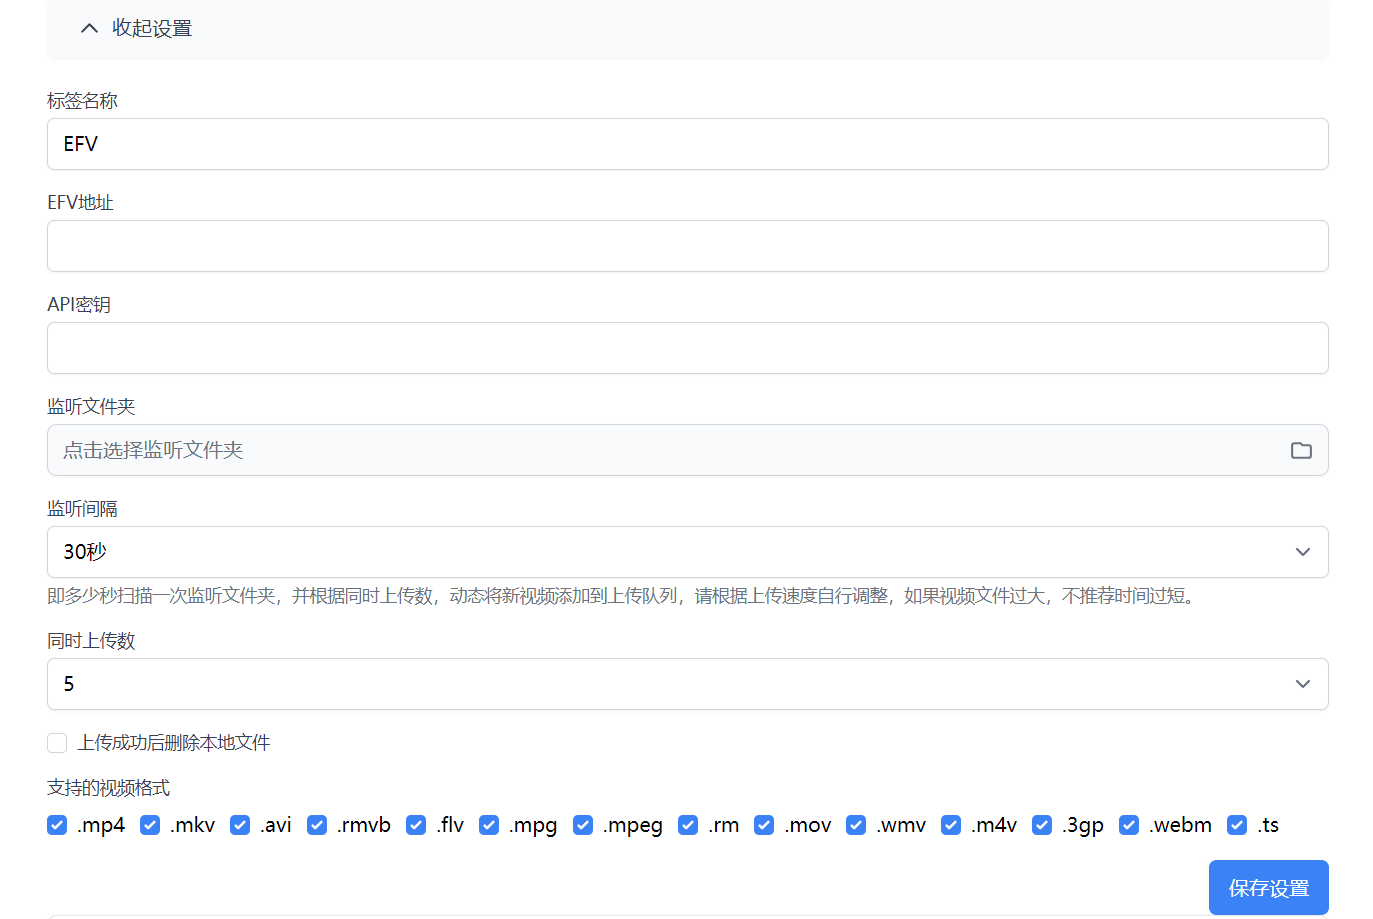This screenshot has height=919, width=1373.
Task: Disable the .wmv video format
Action: pos(856,825)
